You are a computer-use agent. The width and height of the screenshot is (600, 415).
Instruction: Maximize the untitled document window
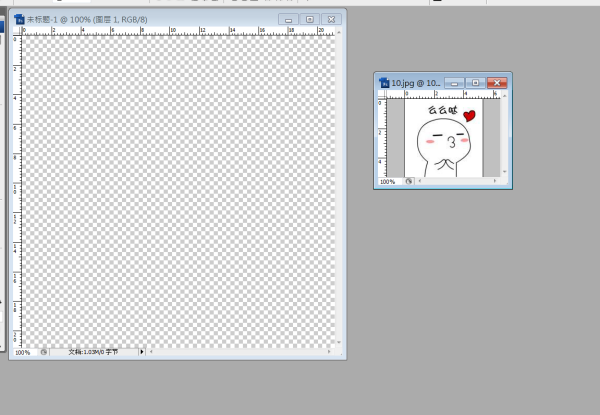click(x=310, y=19)
